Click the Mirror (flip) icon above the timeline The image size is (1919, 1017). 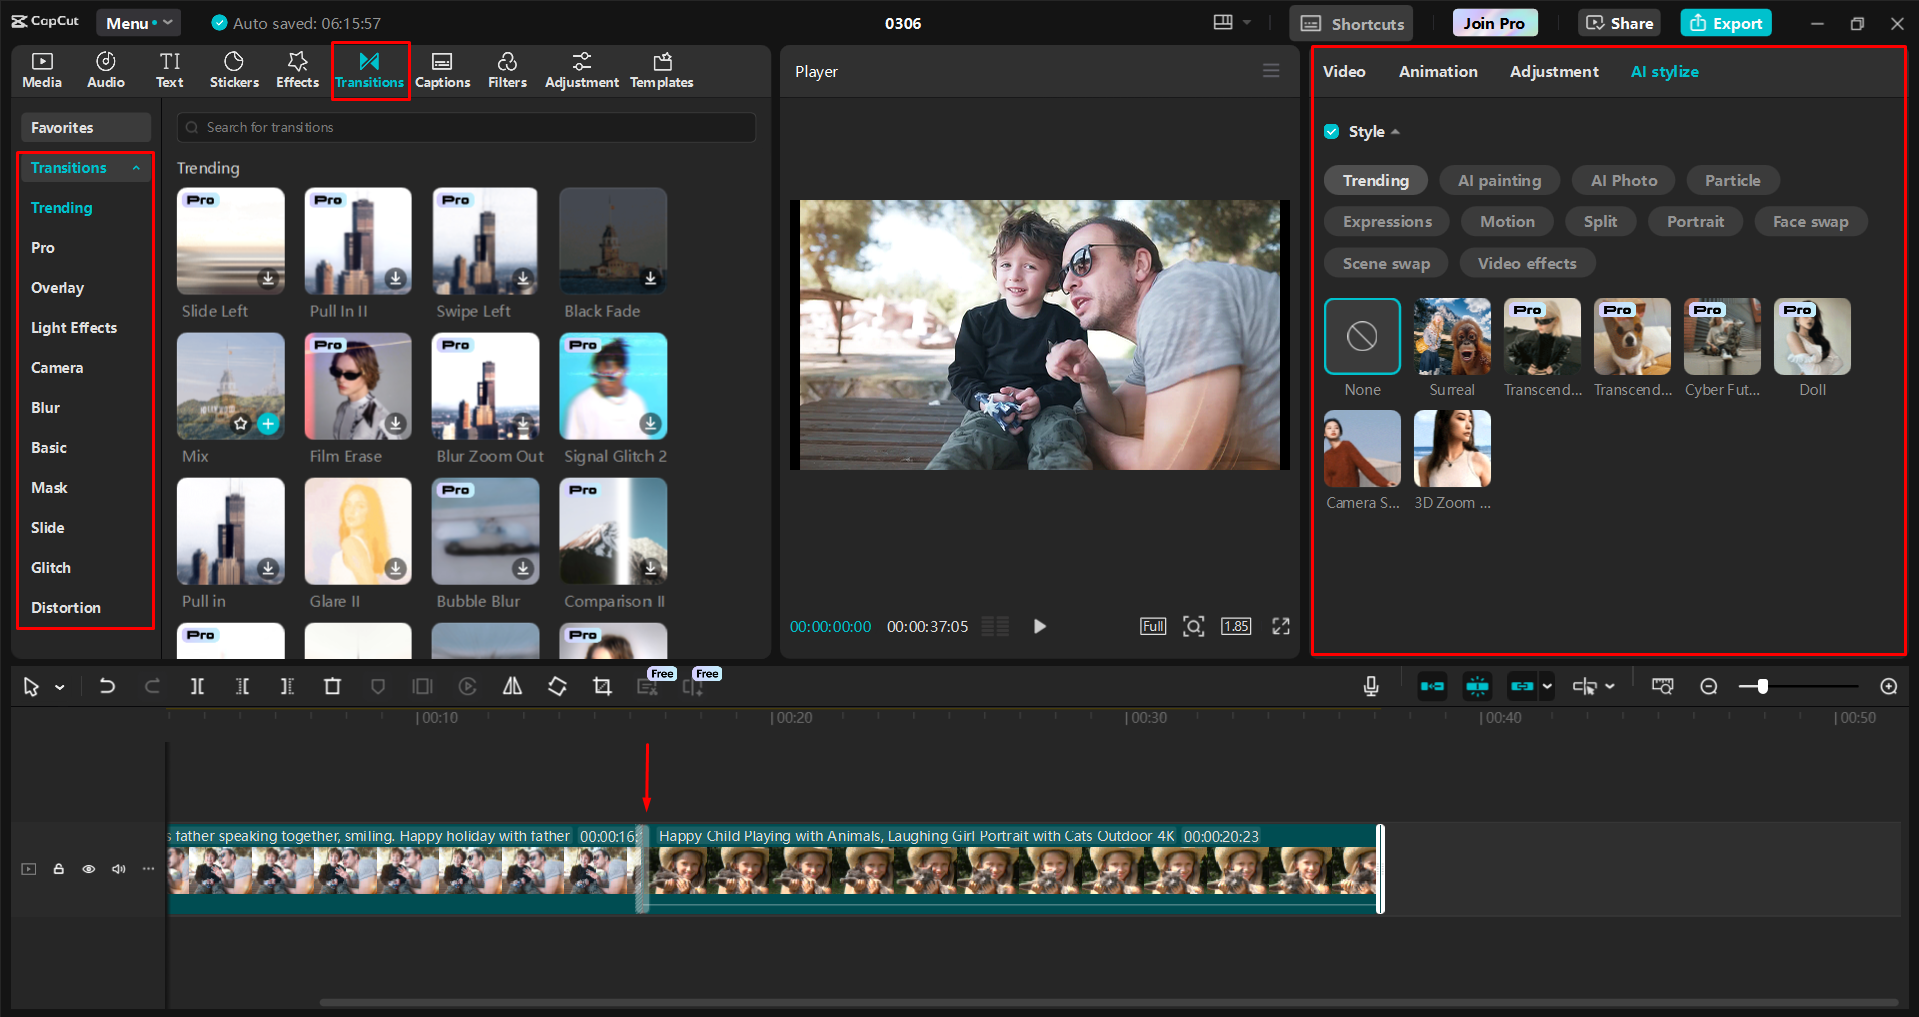click(x=511, y=686)
